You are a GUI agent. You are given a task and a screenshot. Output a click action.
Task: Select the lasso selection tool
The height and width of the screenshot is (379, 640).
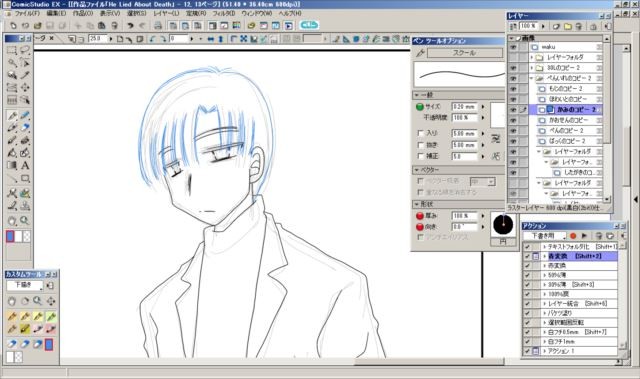(x=25, y=51)
